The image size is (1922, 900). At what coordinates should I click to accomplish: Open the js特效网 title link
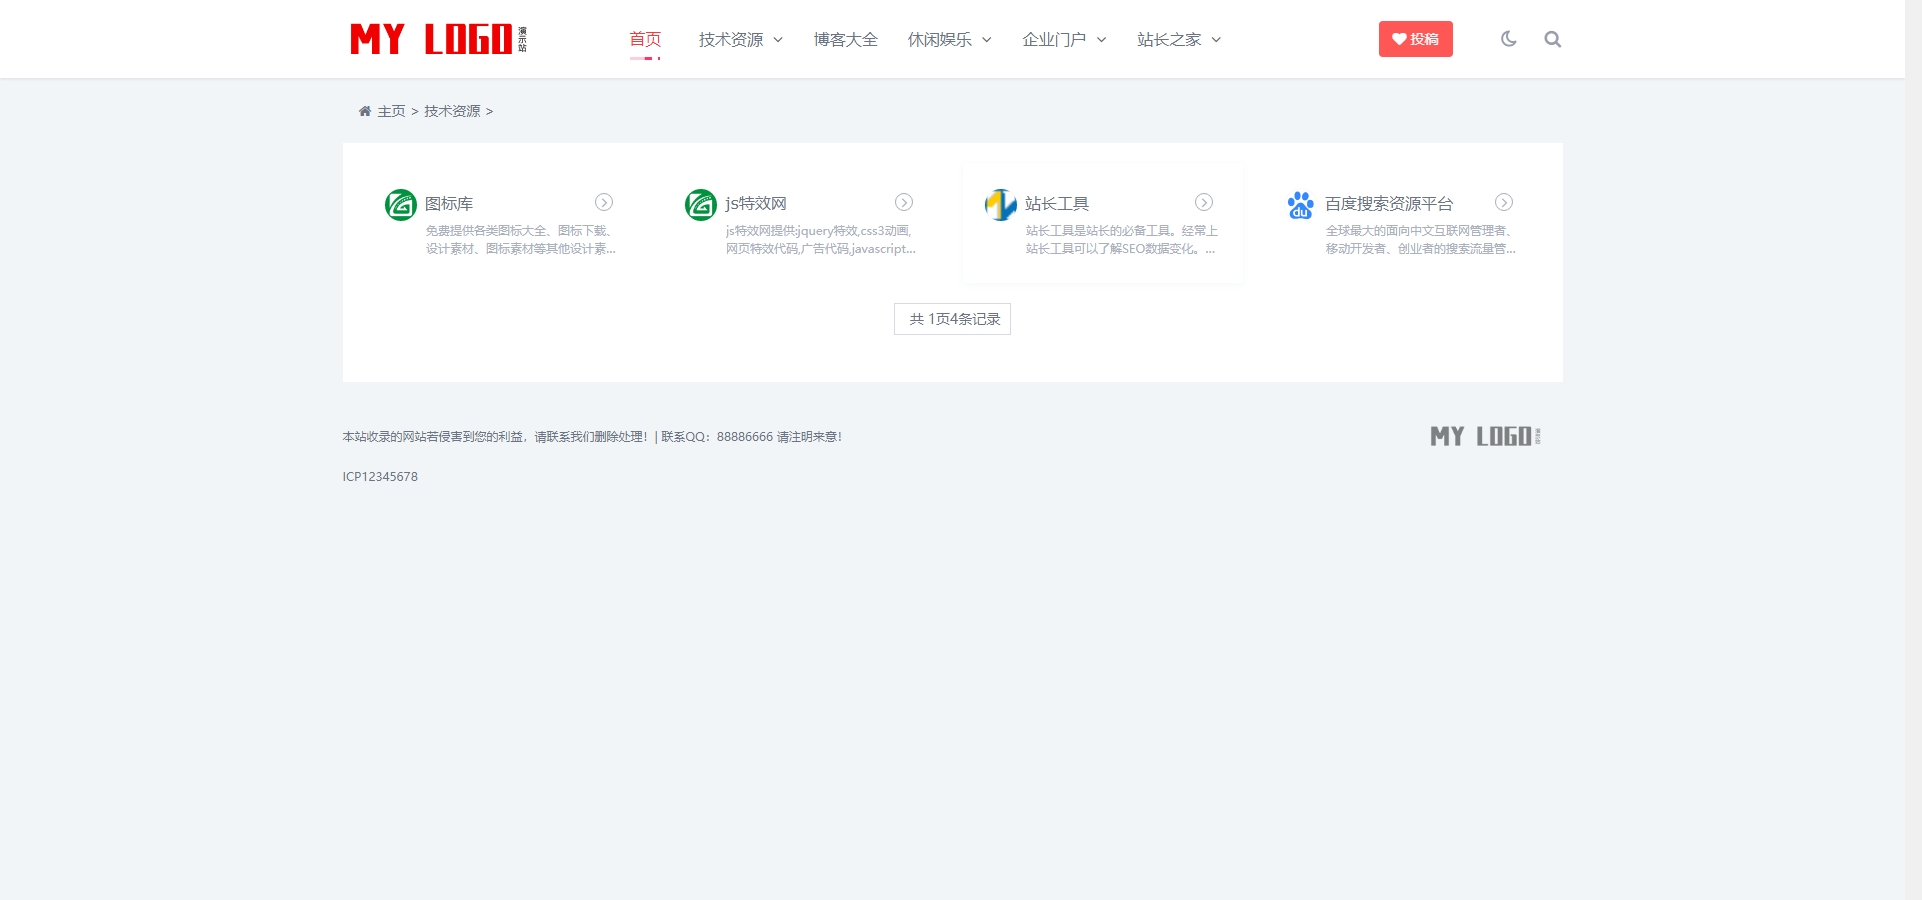(756, 203)
